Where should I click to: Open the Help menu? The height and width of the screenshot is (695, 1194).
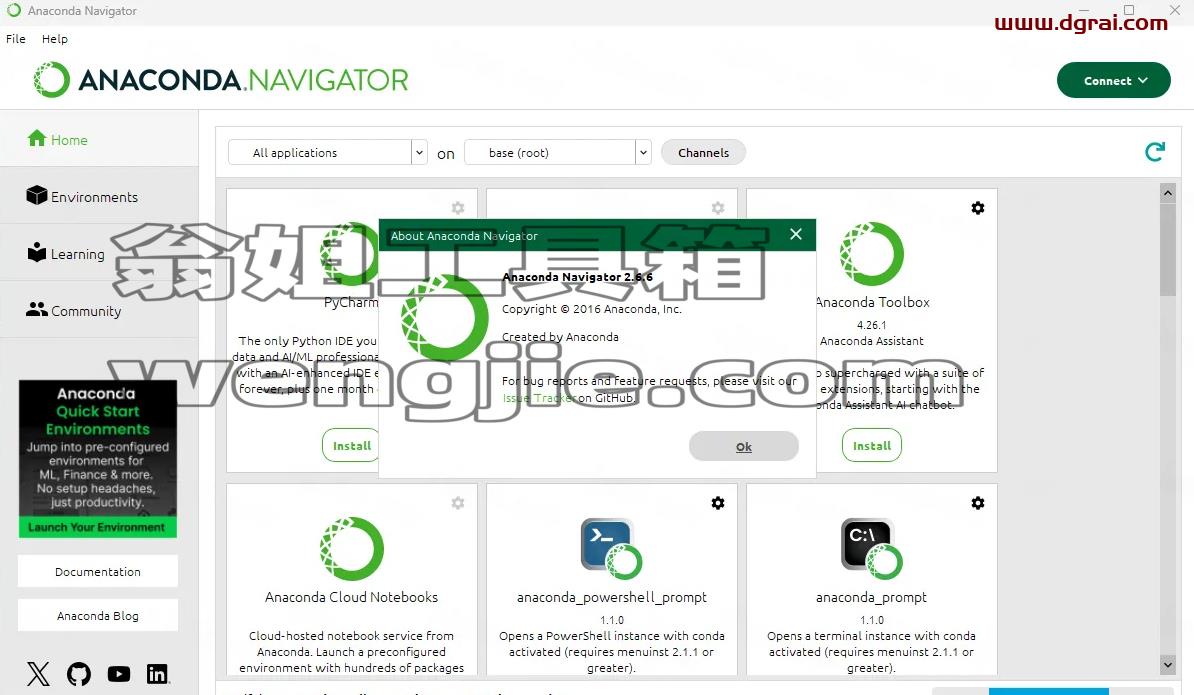(x=55, y=39)
